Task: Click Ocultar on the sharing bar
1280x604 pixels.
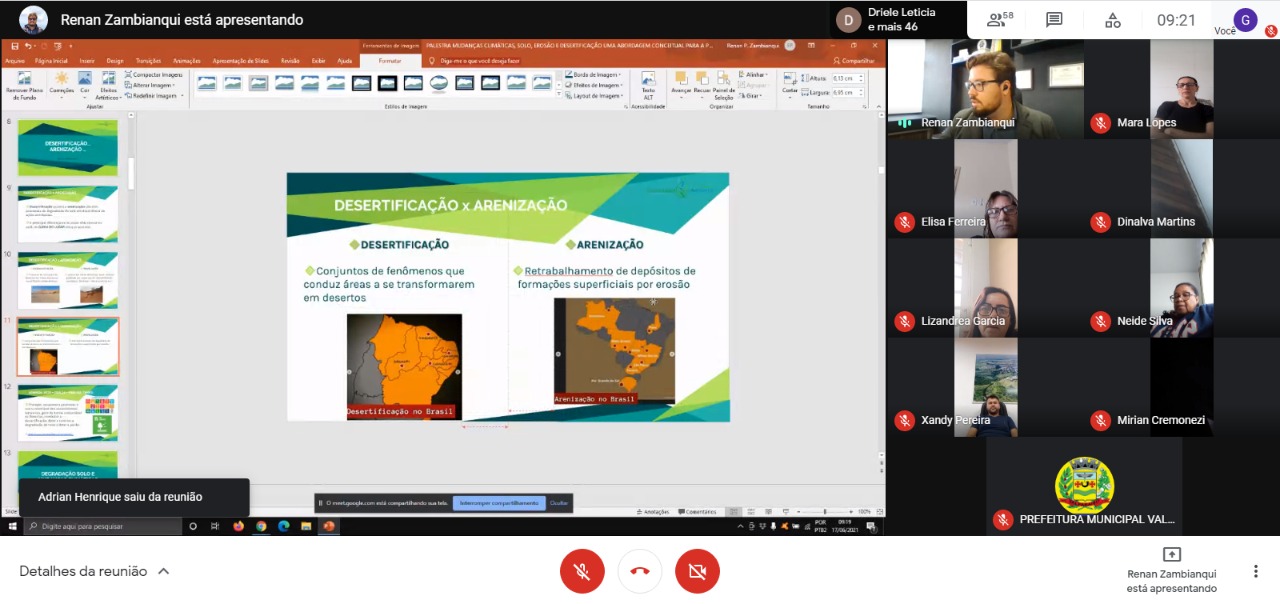Action: point(559,503)
